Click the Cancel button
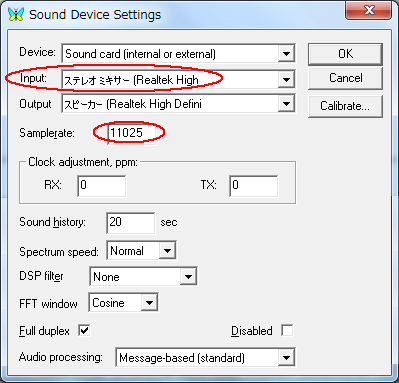The width and height of the screenshot is (399, 383). pyautogui.click(x=345, y=78)
